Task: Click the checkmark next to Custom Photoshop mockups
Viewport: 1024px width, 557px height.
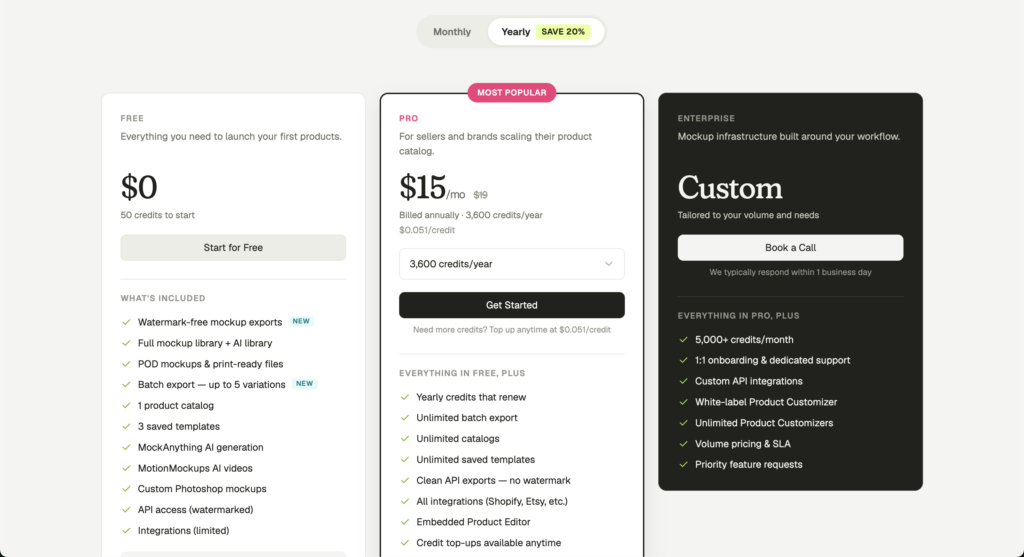Action: click(x=126, y=489)
